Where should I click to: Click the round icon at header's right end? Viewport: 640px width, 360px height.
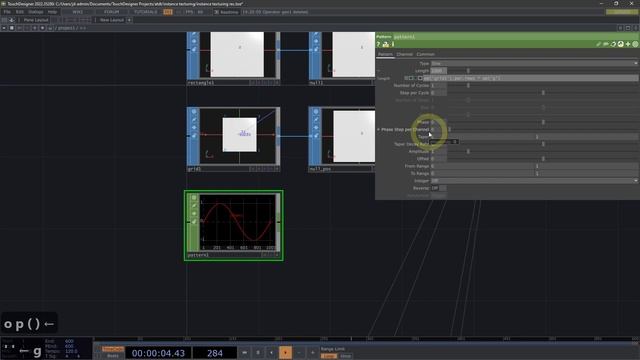[x=635, y=44]
